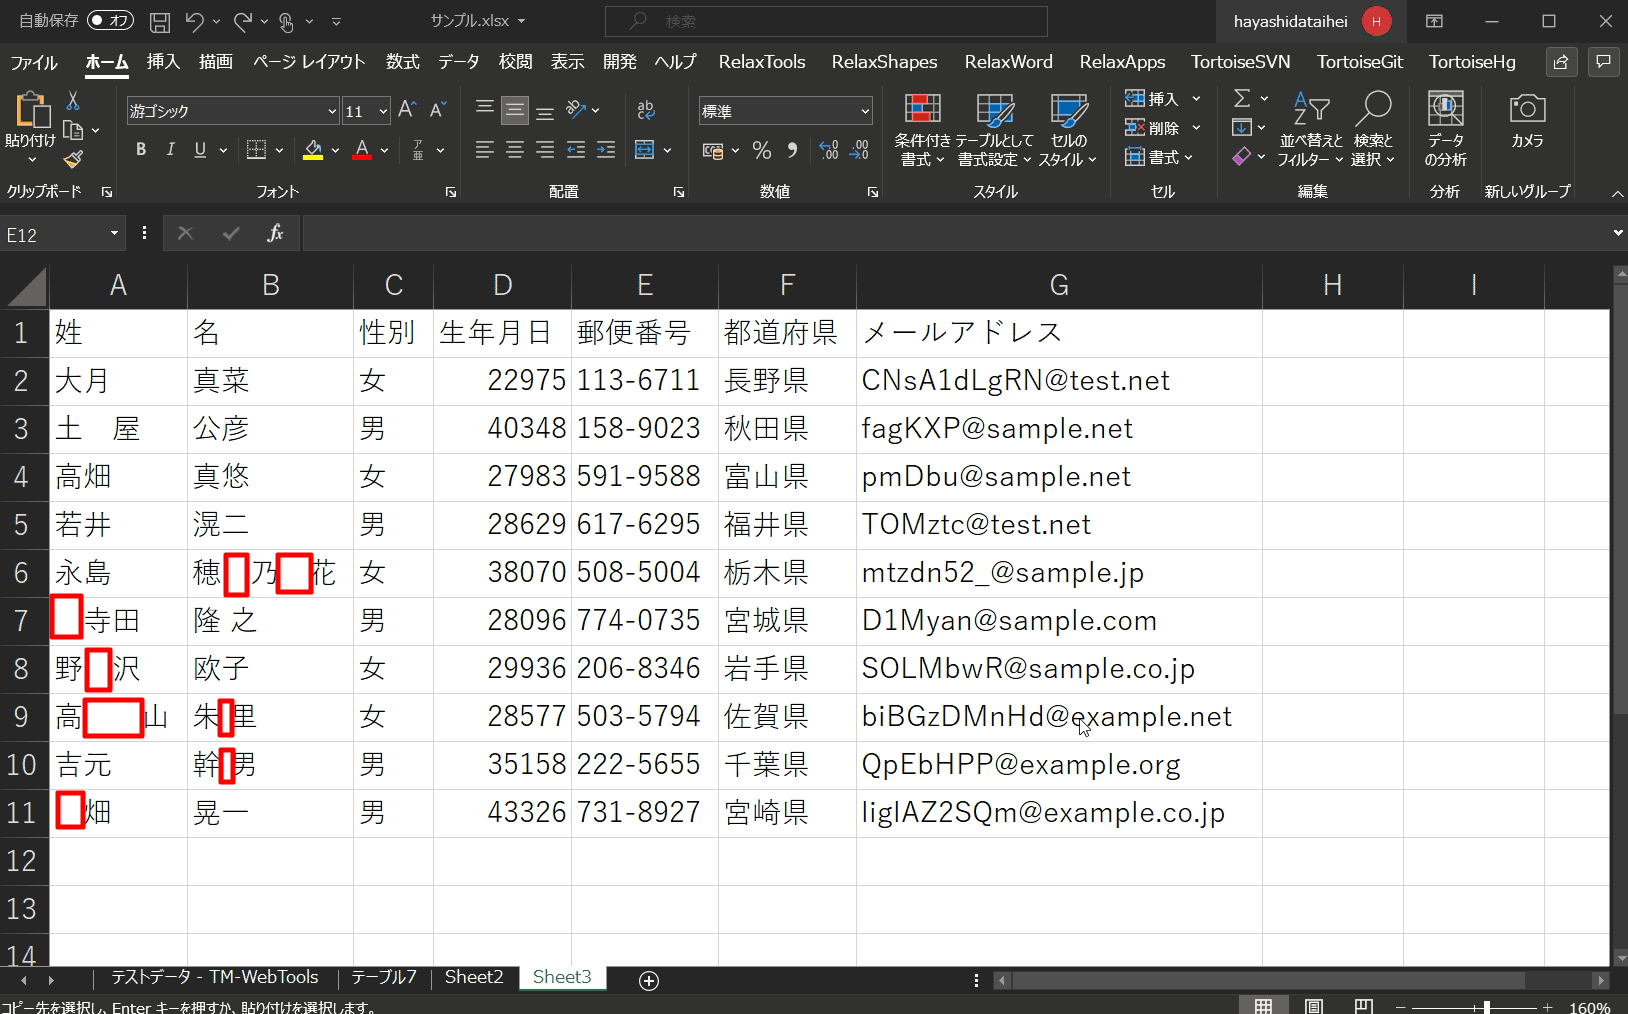This screenshot has width=1628, height=1014.
Task: Toggle Bold formatting
Action: click(x=141, y=150)
